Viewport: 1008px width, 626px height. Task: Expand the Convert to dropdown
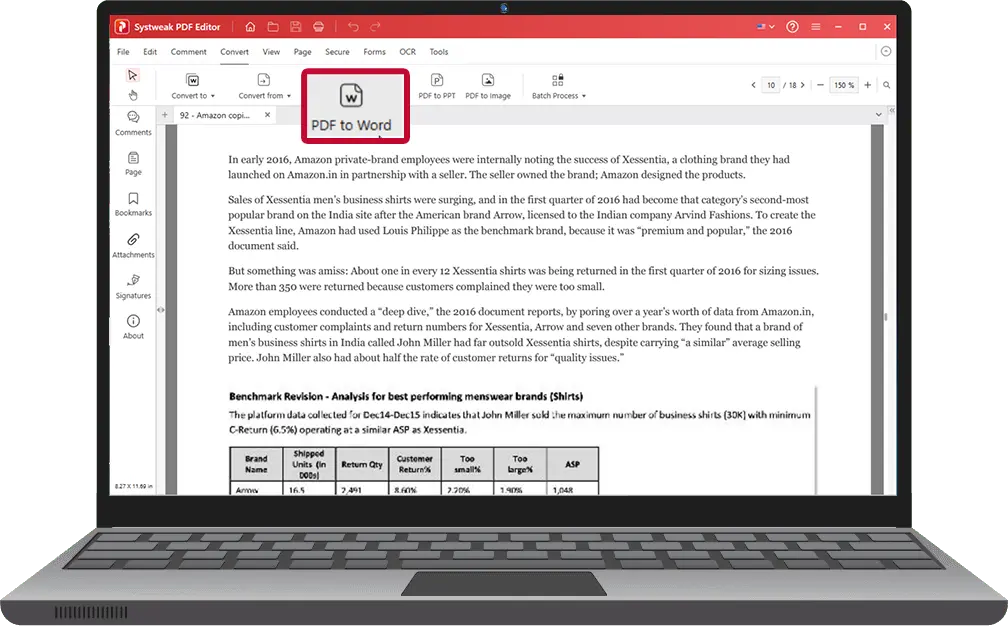tap(193, 85)
